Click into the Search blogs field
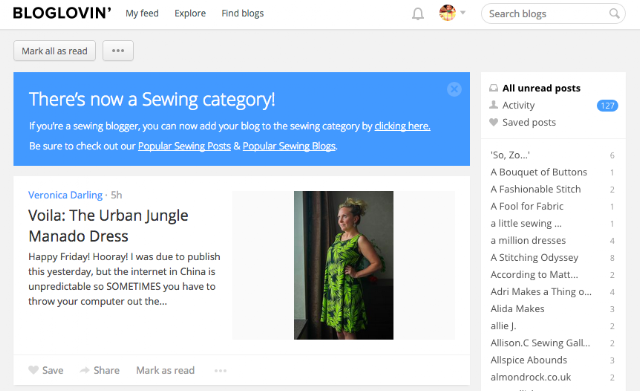This screenshot has width=640, height=391. tap(547, 13)
